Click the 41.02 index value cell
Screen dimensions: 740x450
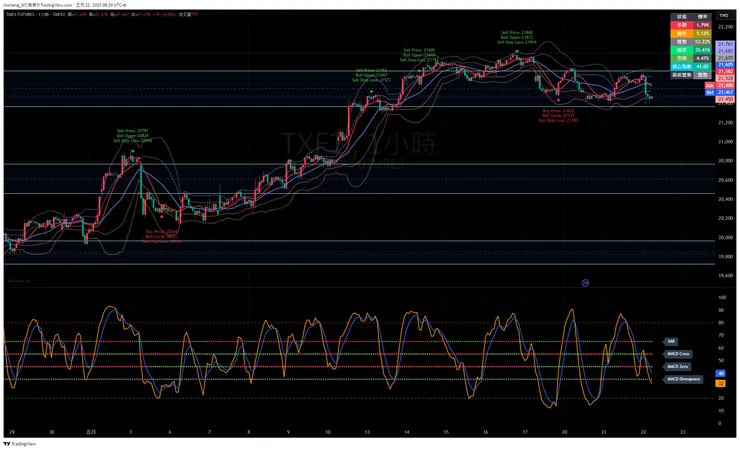[702, 67]
